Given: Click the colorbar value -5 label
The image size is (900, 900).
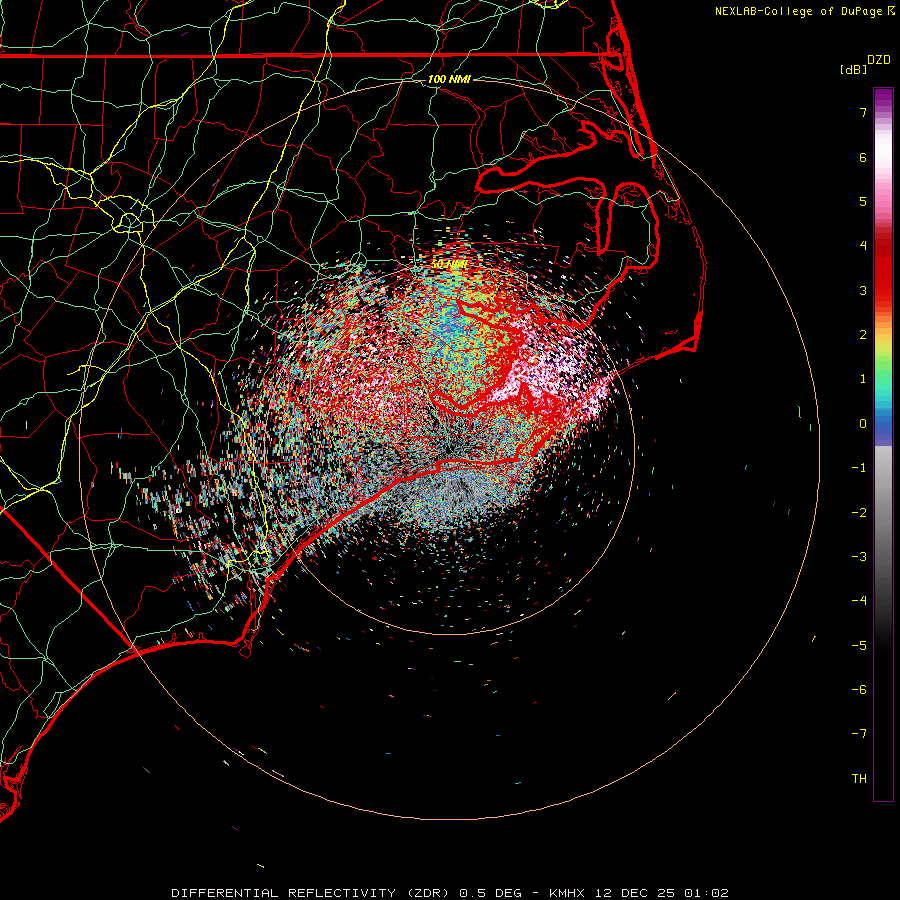Looking at the screenshot, I should pos(859,646).
